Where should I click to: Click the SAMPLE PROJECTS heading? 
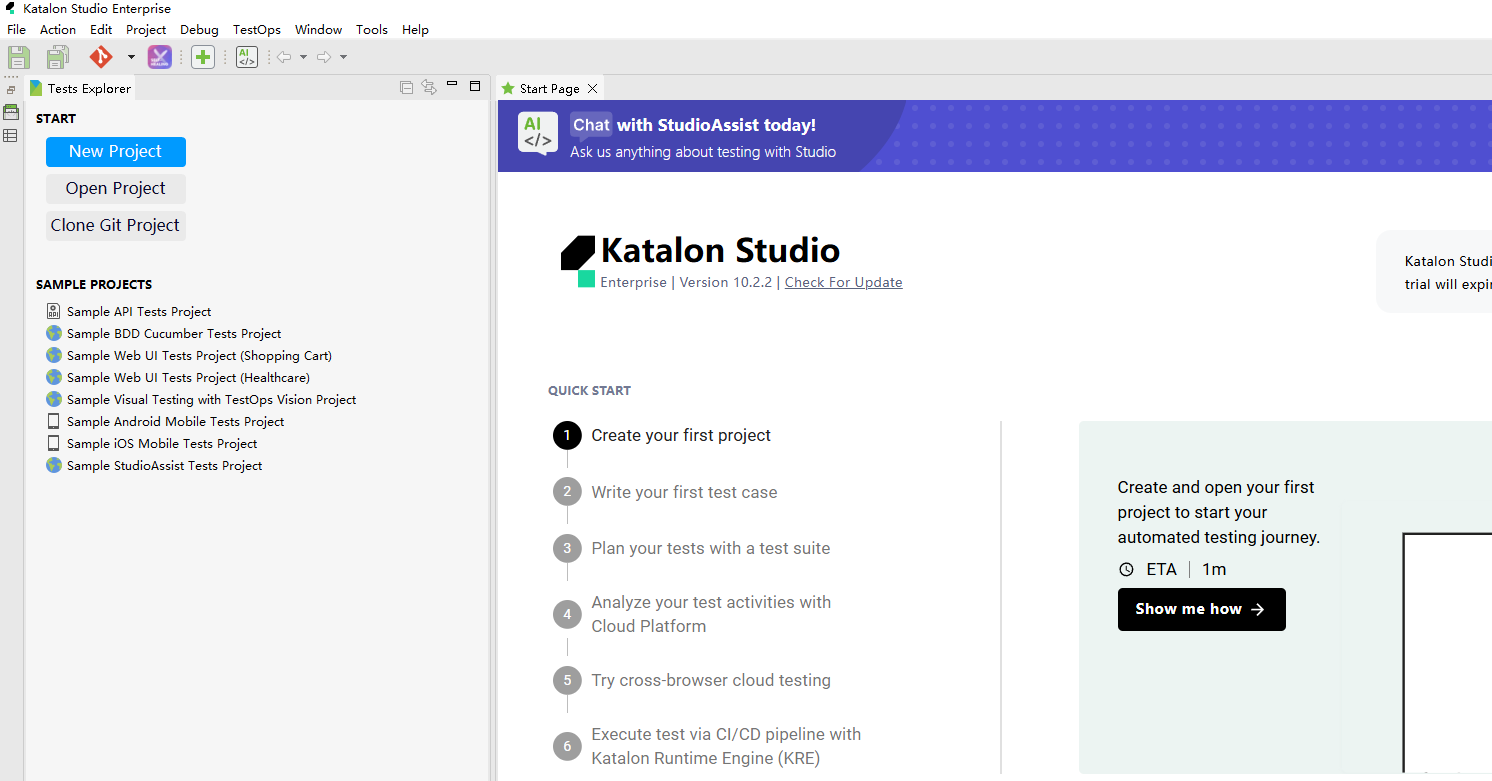(x=94, y=285)
